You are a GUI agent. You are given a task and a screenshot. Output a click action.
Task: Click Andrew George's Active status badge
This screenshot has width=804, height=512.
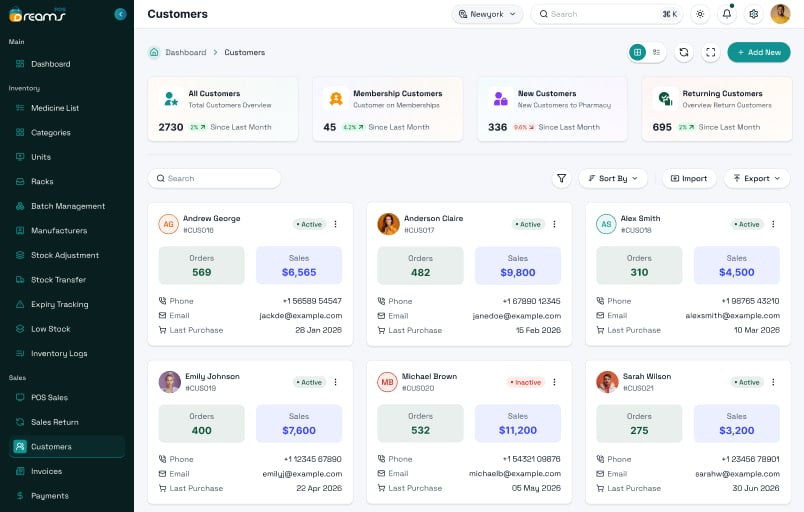tap(309, 224)
